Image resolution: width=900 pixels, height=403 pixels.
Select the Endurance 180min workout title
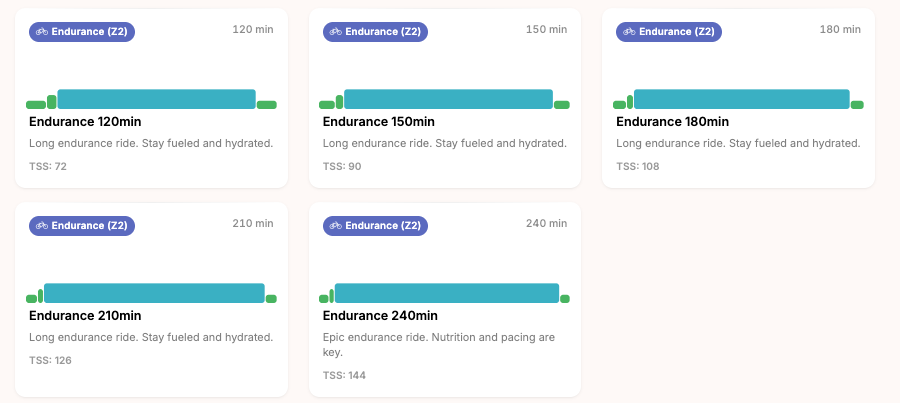pos(672,122)
